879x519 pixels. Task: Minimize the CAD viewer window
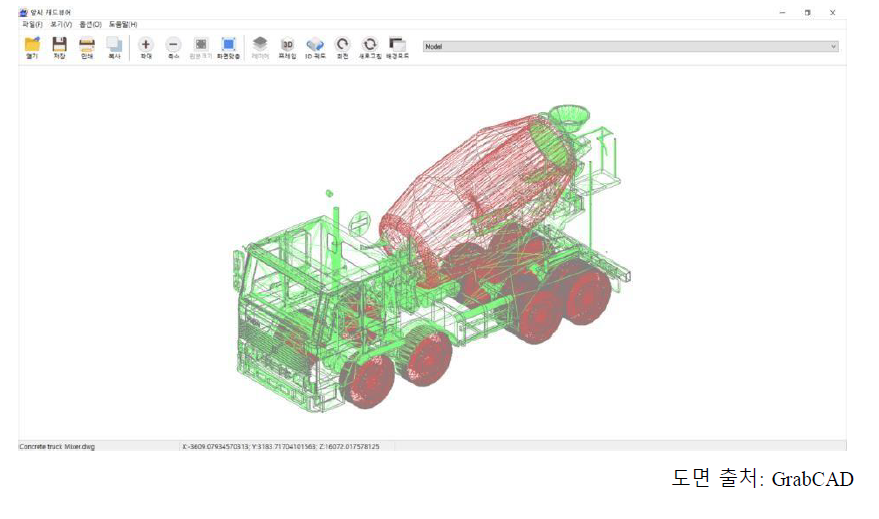pos(783,12)
